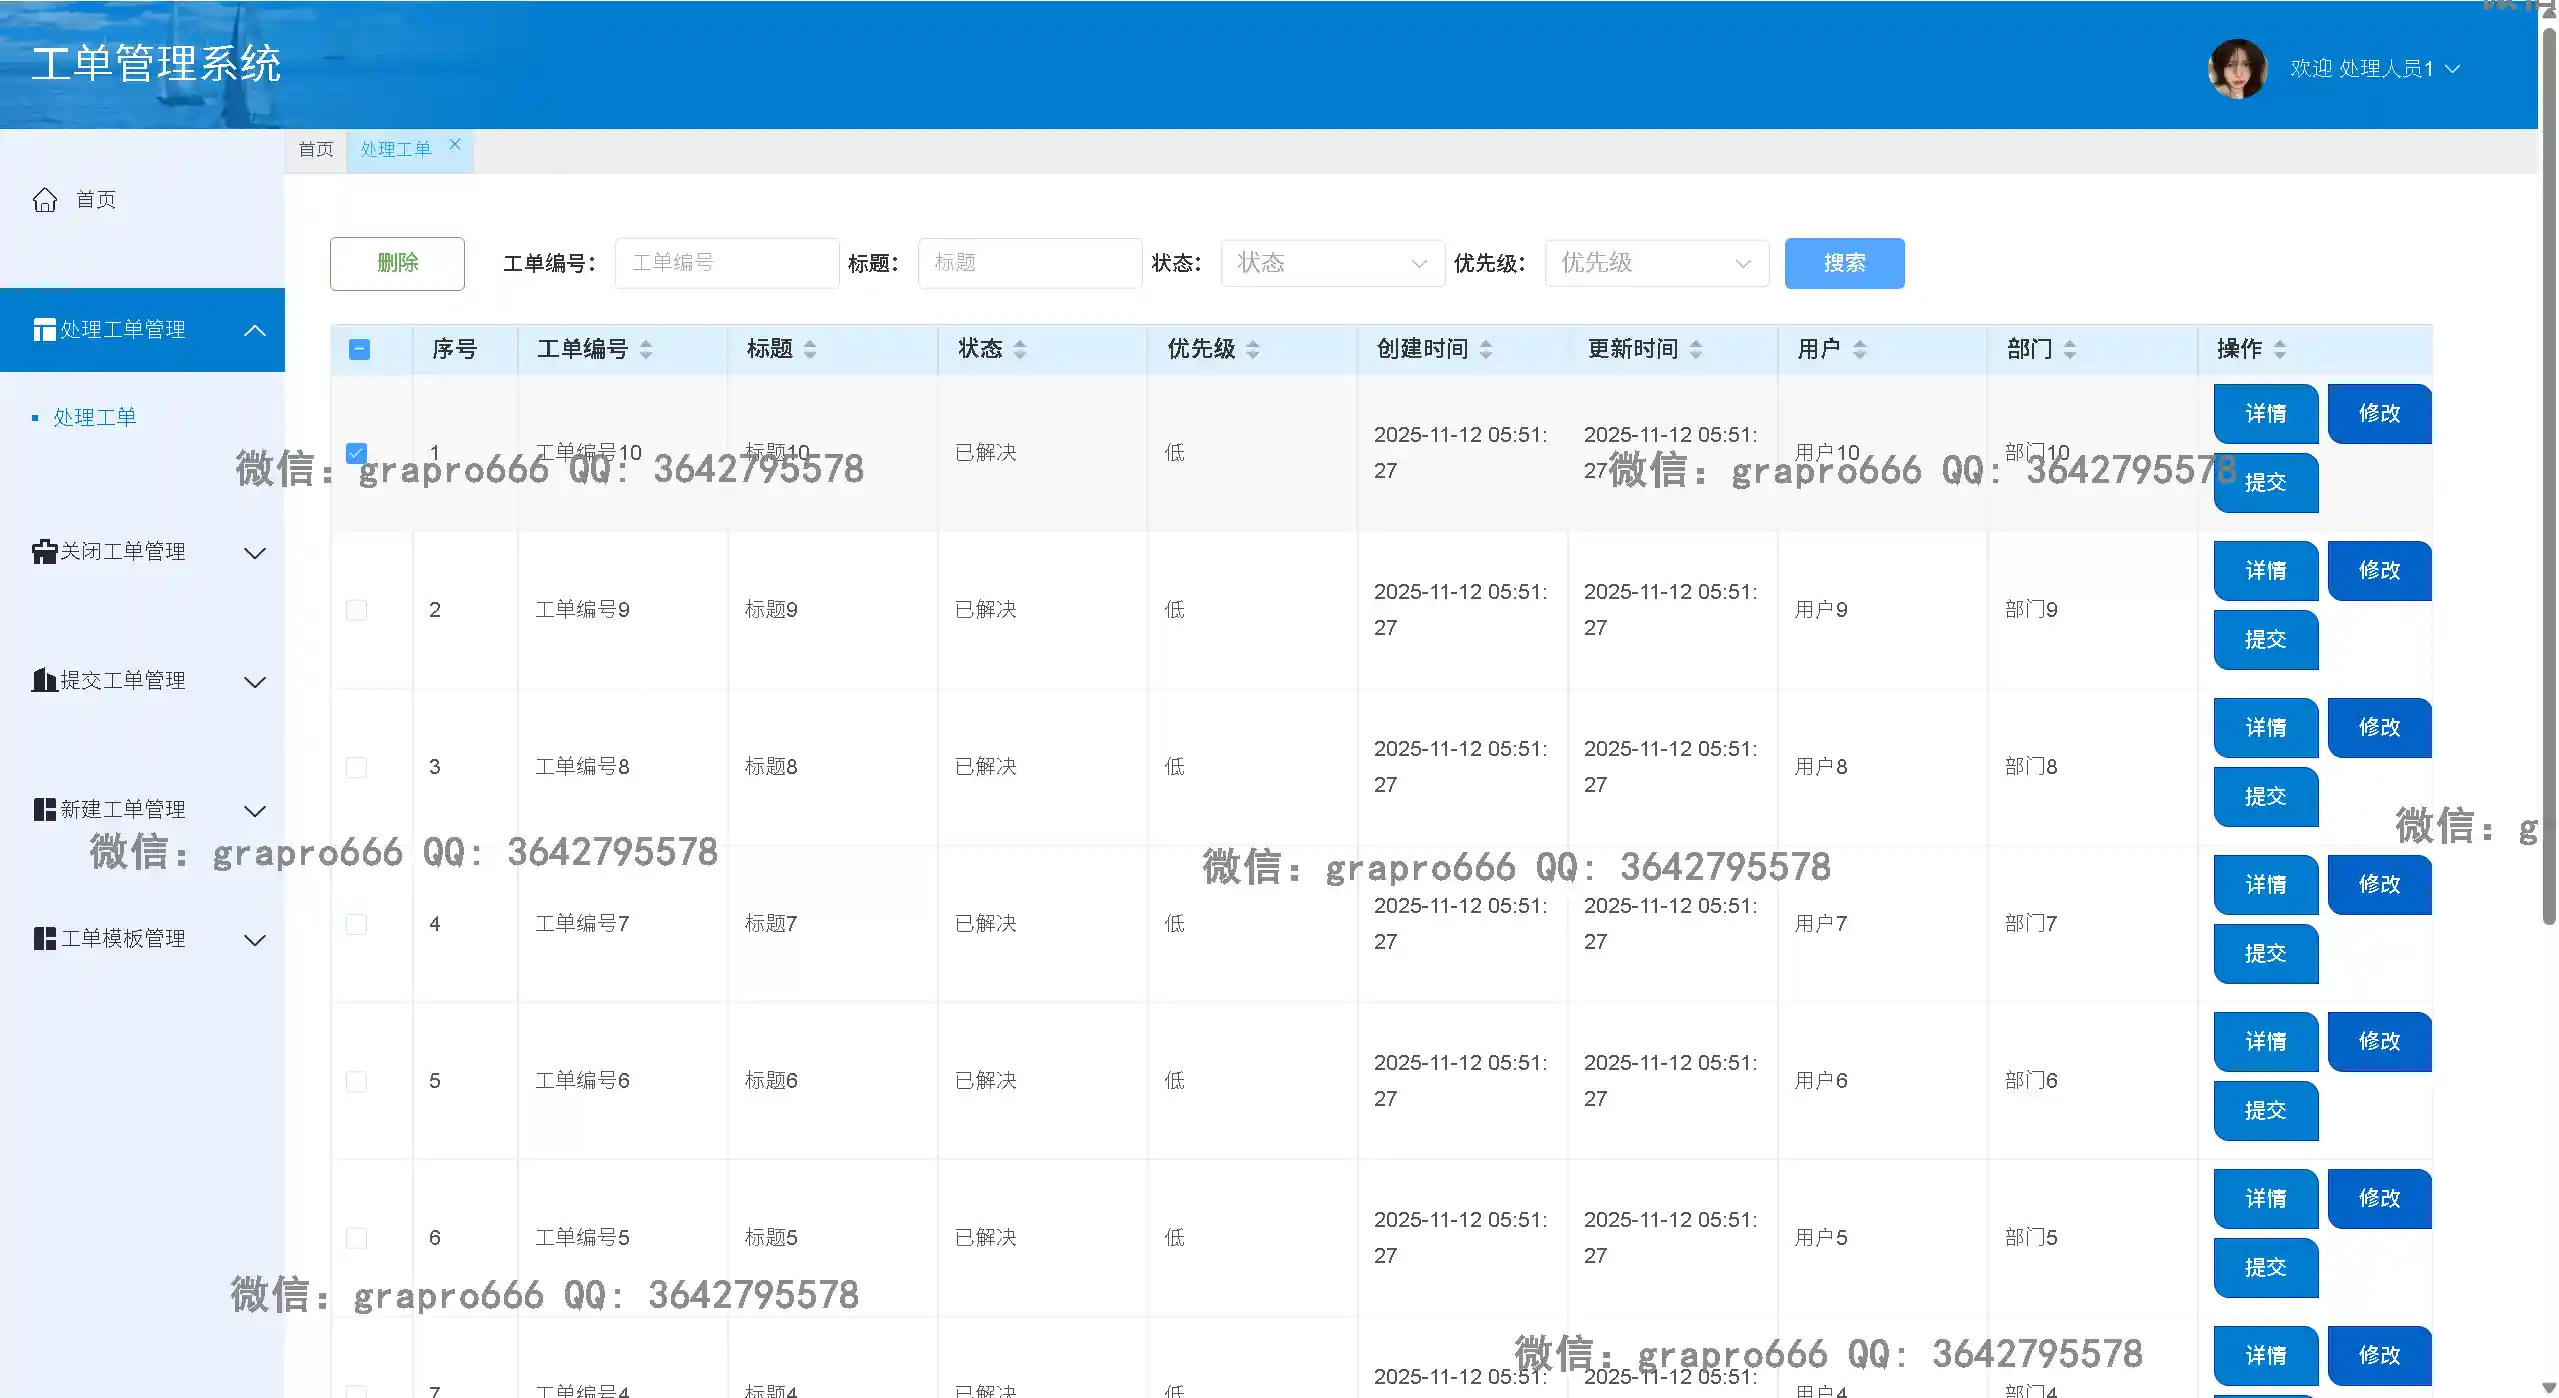The height and width of the screenshot is (1398, 2559).
Task: Click the 工单编号 column sort arrows
Action: point(647,349)
